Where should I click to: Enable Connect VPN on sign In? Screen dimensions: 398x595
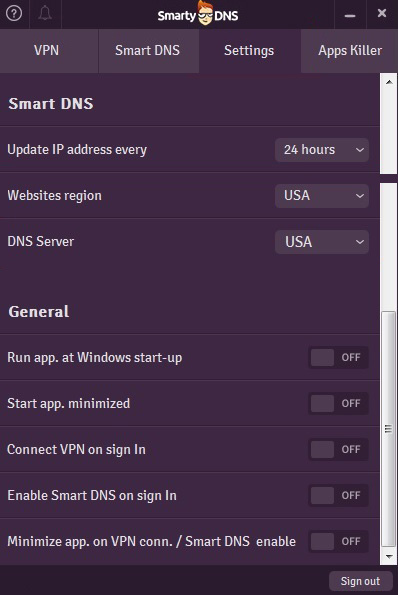coord(338,449)
